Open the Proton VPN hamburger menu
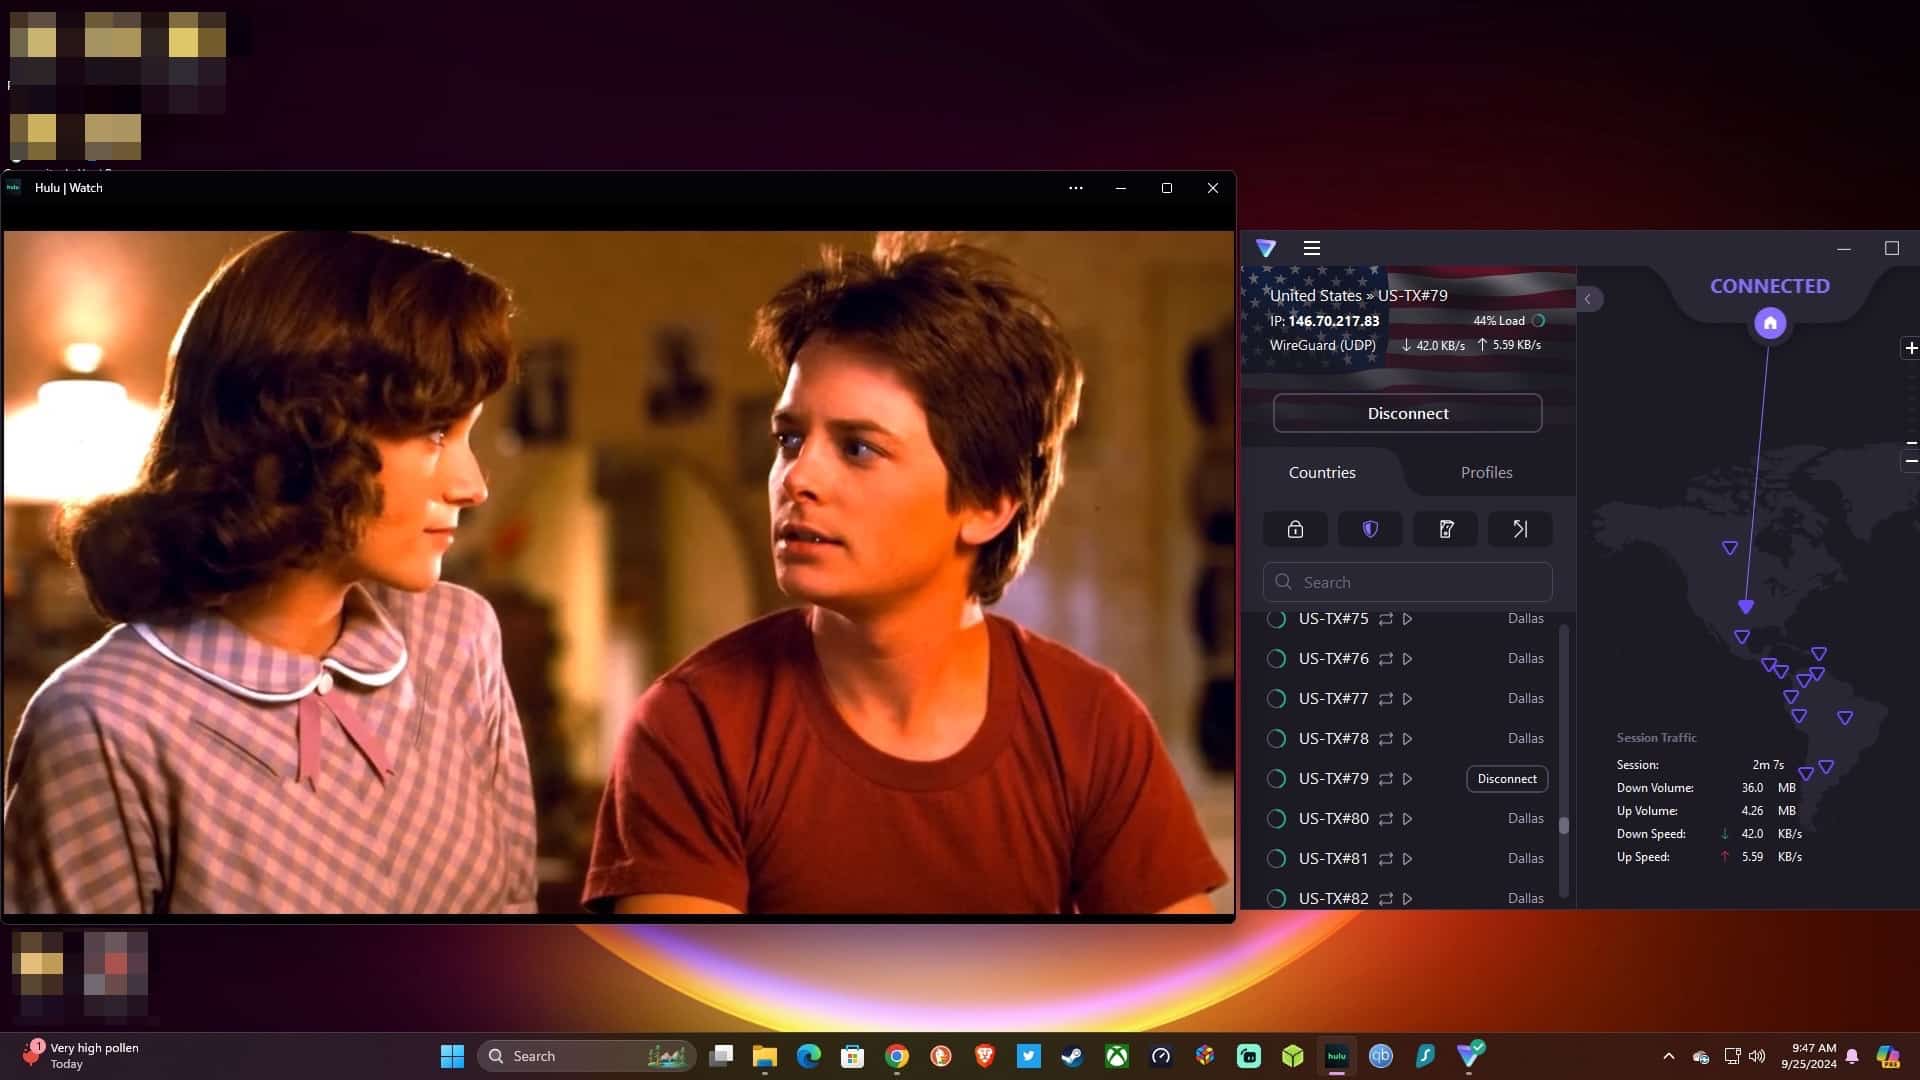1920x1080 pixels. pos(1312,248)
